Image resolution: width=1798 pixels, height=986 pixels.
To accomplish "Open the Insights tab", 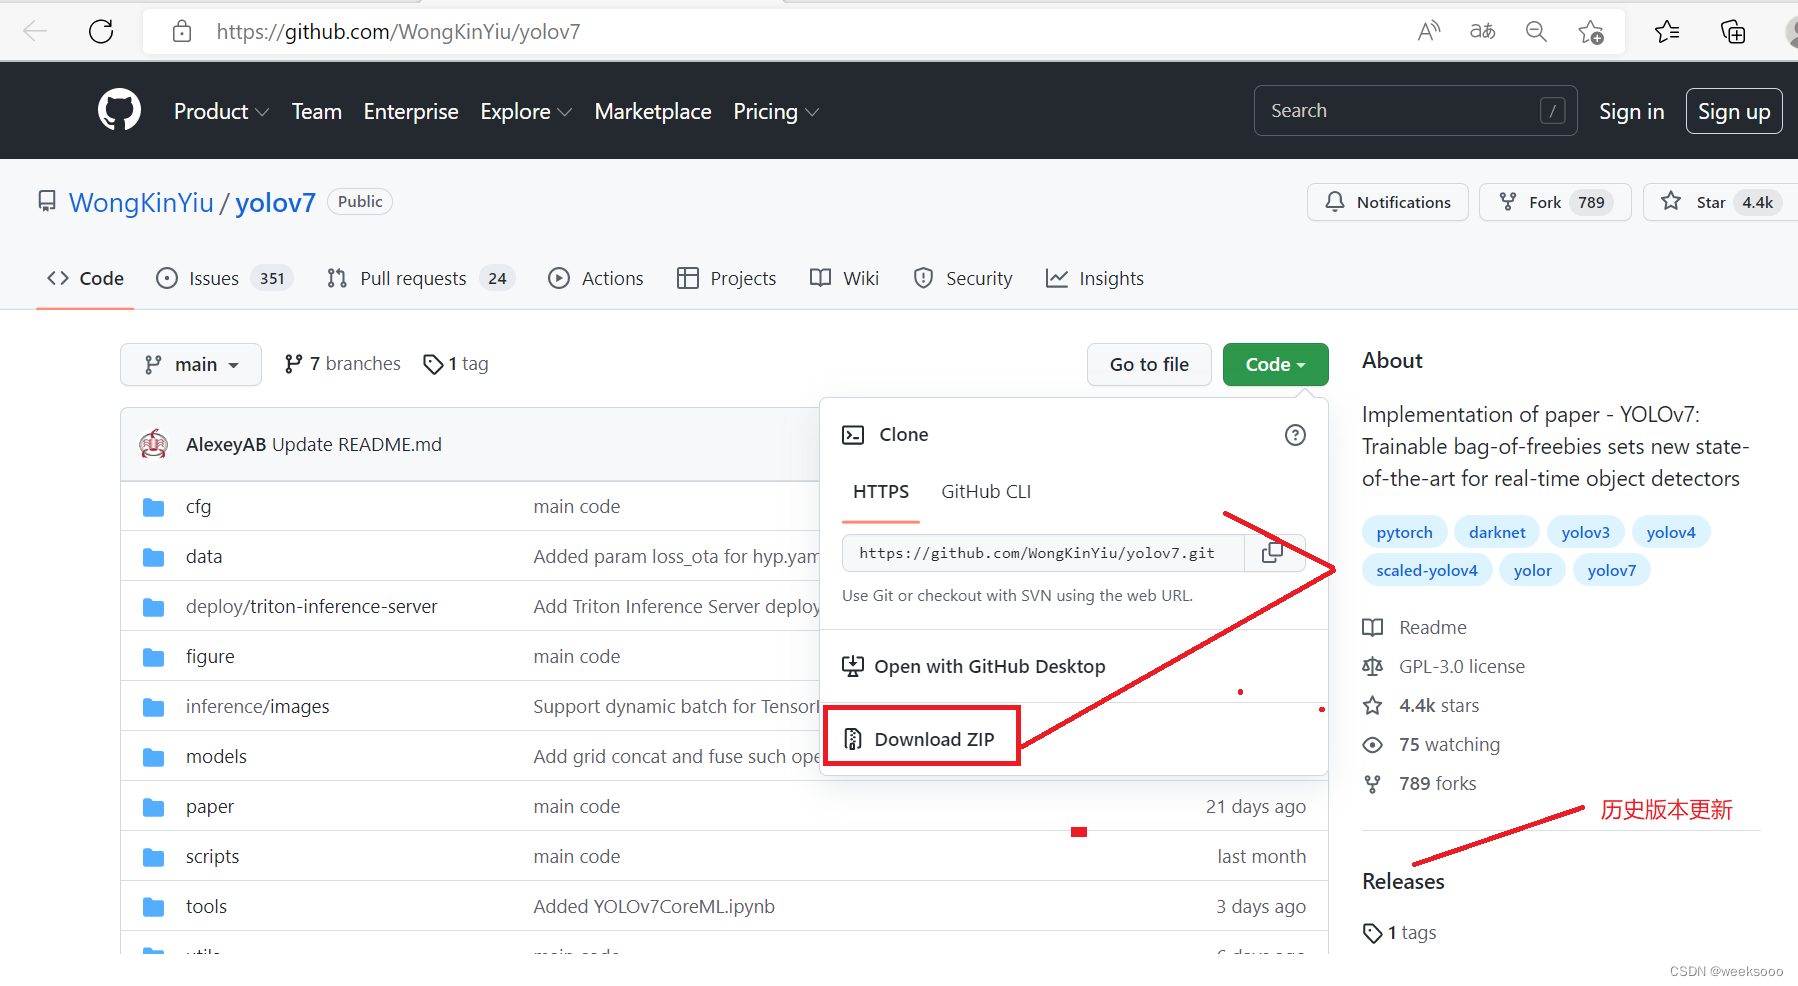I will coord(1095,278).
